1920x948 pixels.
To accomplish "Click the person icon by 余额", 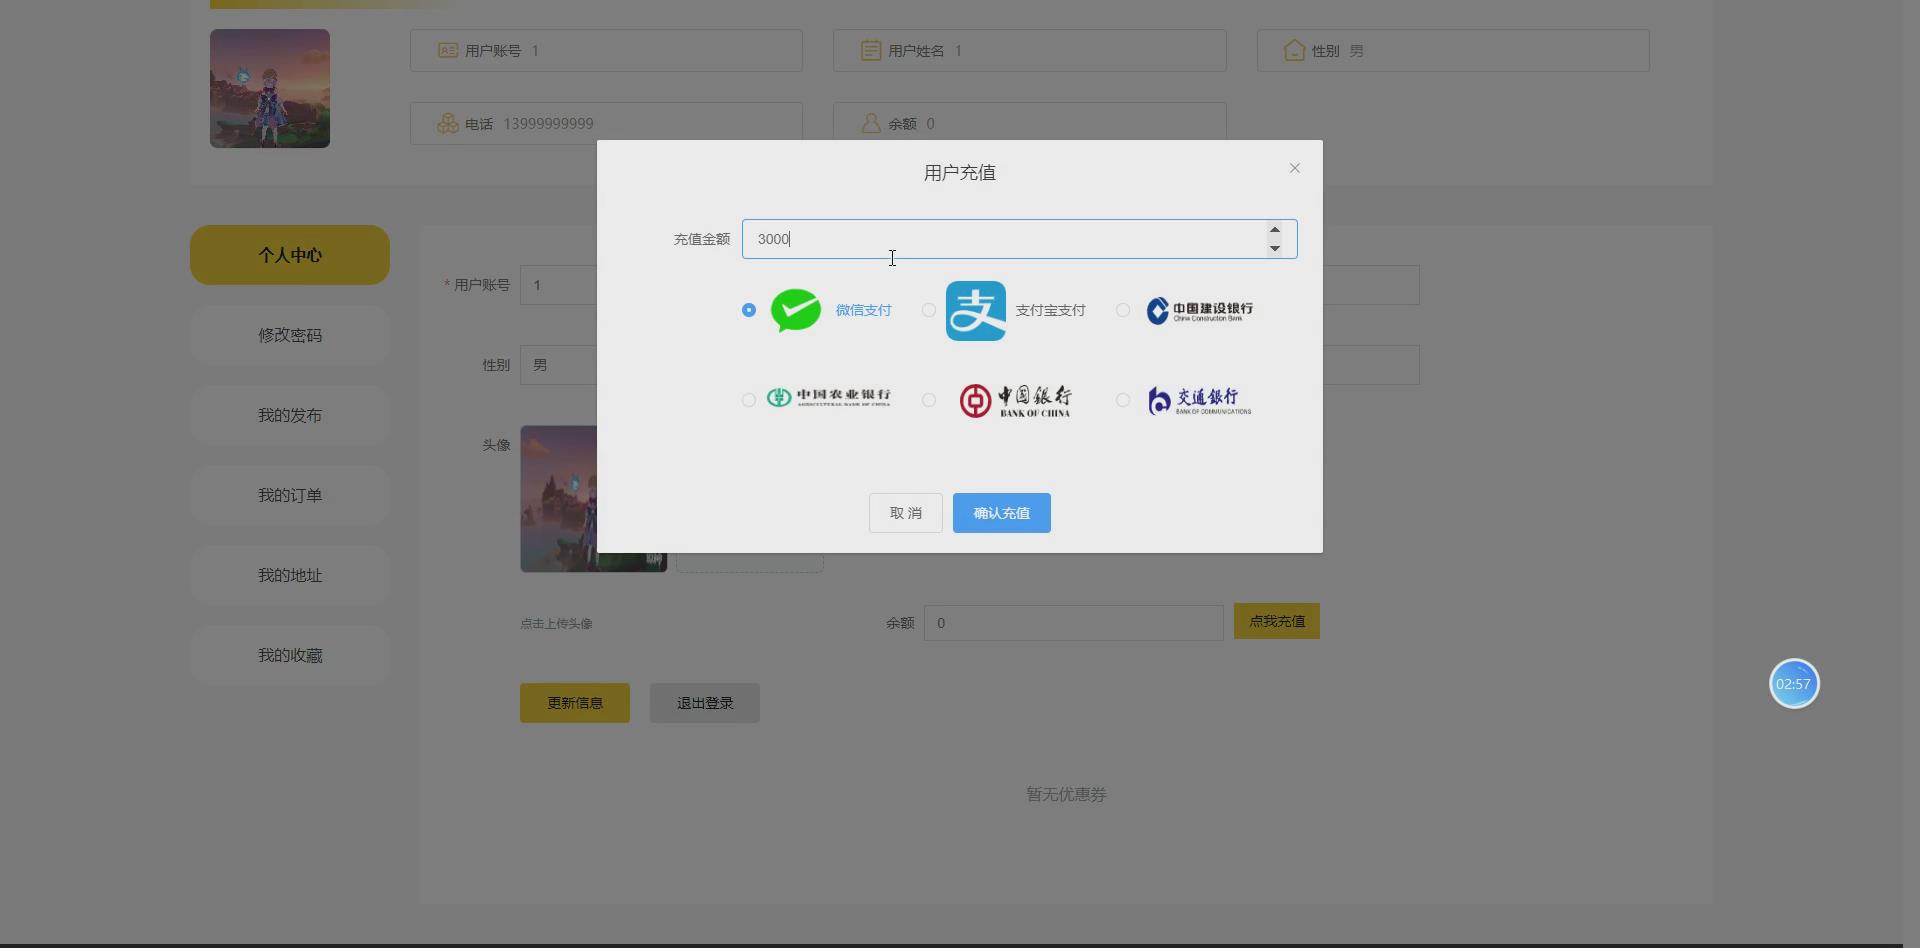I will coord(871,123).
